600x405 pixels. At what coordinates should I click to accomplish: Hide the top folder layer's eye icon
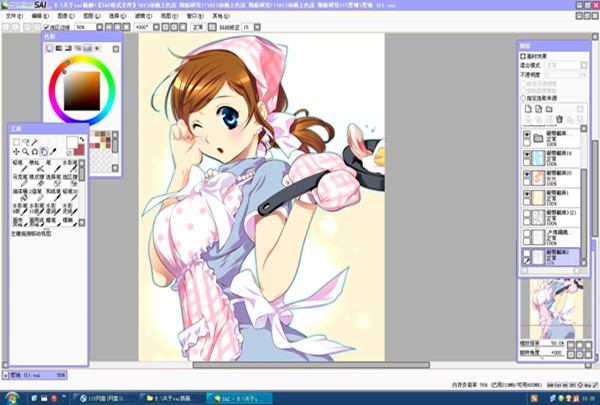(527, 134)
